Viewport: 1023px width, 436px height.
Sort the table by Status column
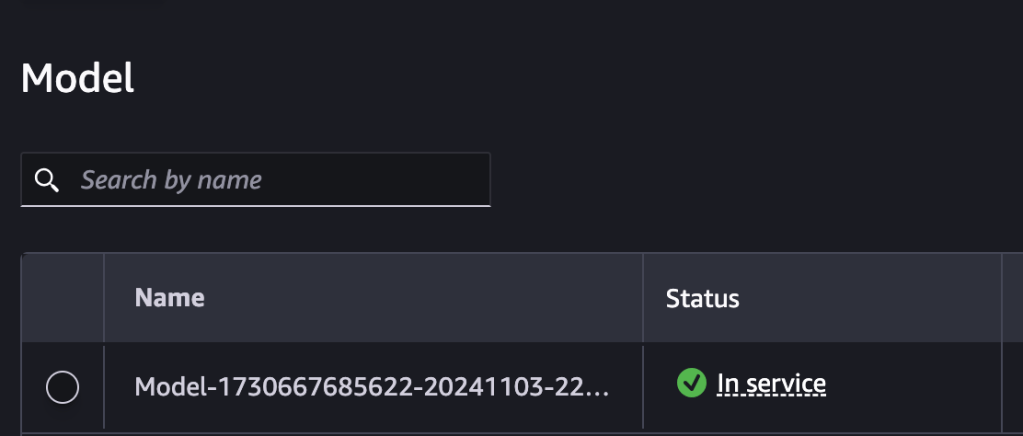702,298
